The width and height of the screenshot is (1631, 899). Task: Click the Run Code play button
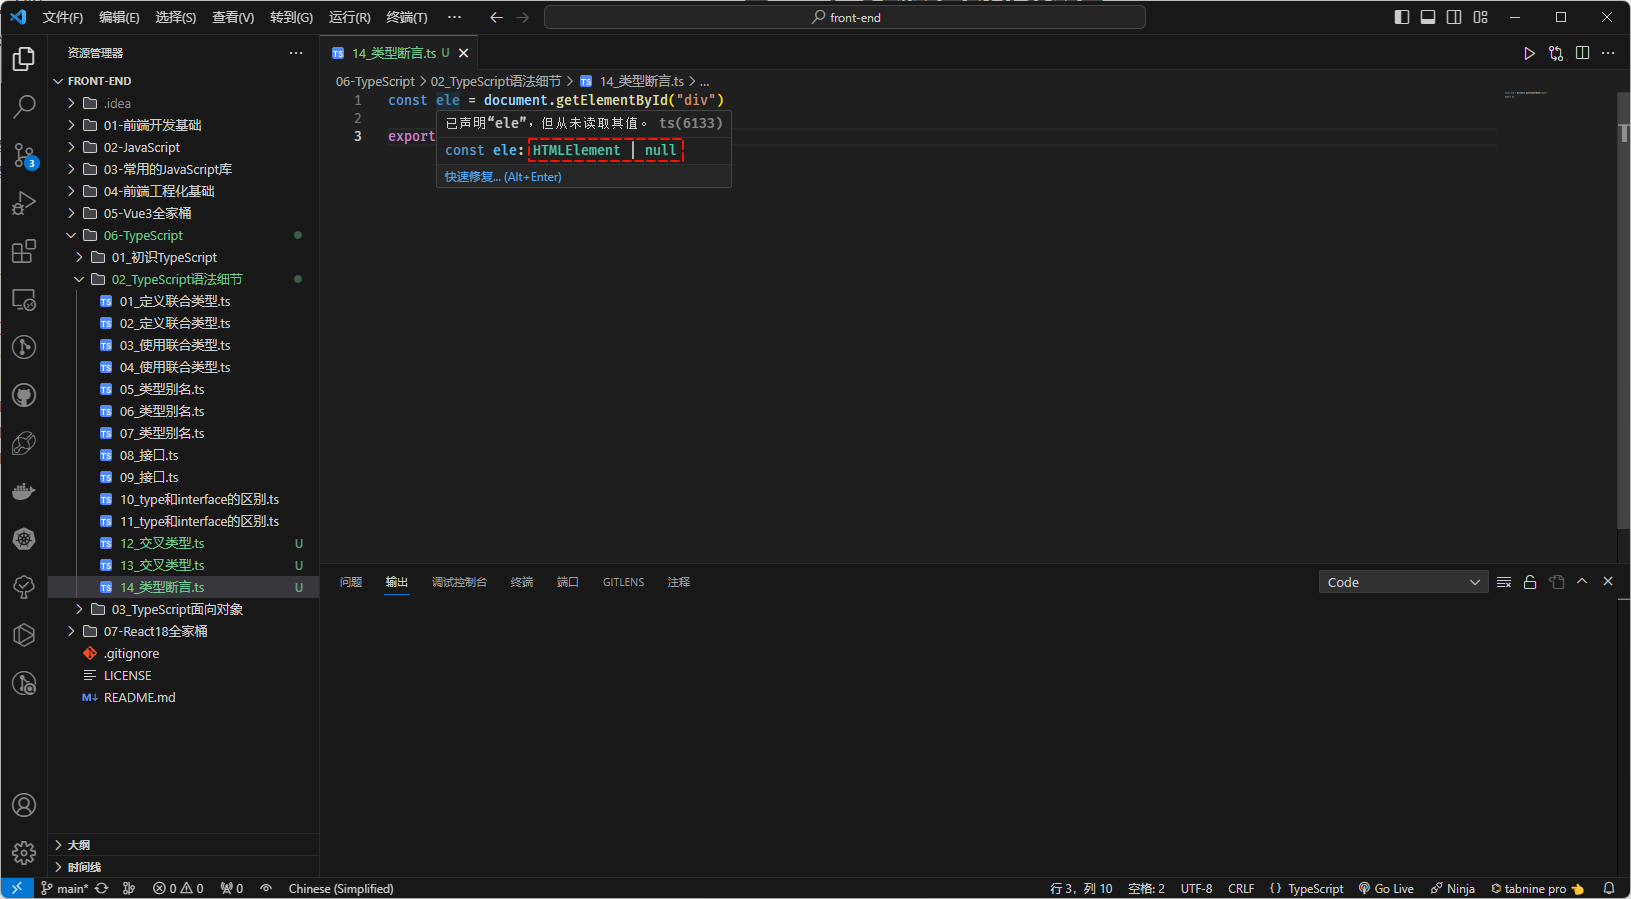coord(1529,53)
